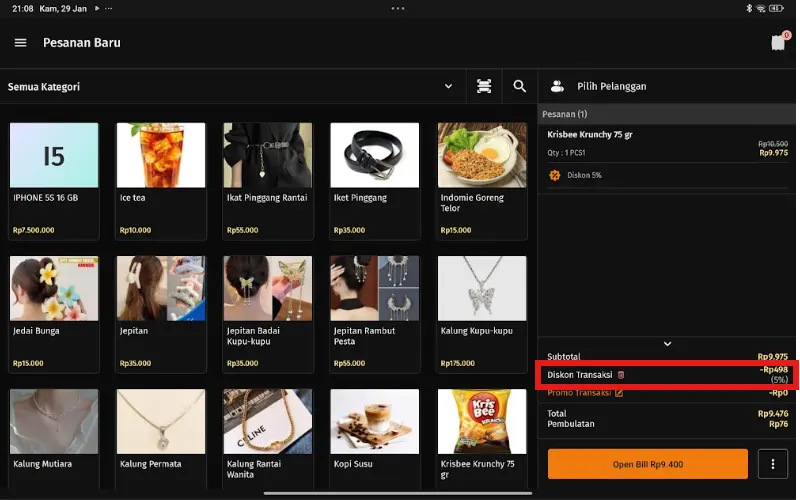The height and width of the screenshot is (500, 800).
Task: Add Ice tea product to order
Action: tap(160, 180)
